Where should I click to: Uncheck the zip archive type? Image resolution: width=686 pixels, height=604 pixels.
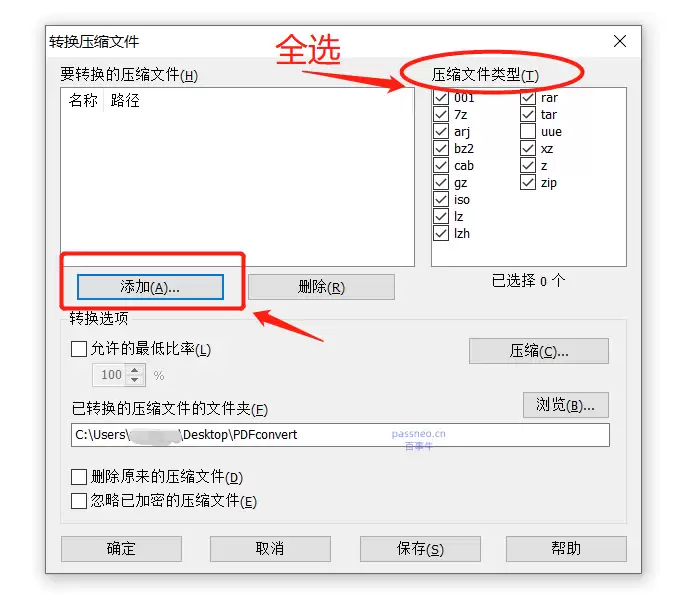point(528,182)
